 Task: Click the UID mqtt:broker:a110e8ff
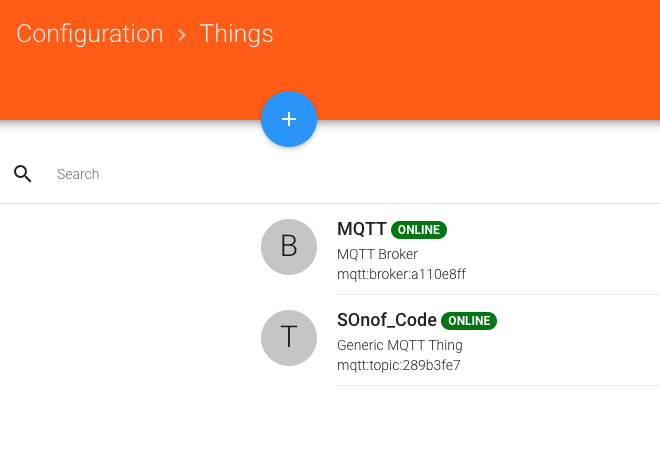(x=401, y=274)
